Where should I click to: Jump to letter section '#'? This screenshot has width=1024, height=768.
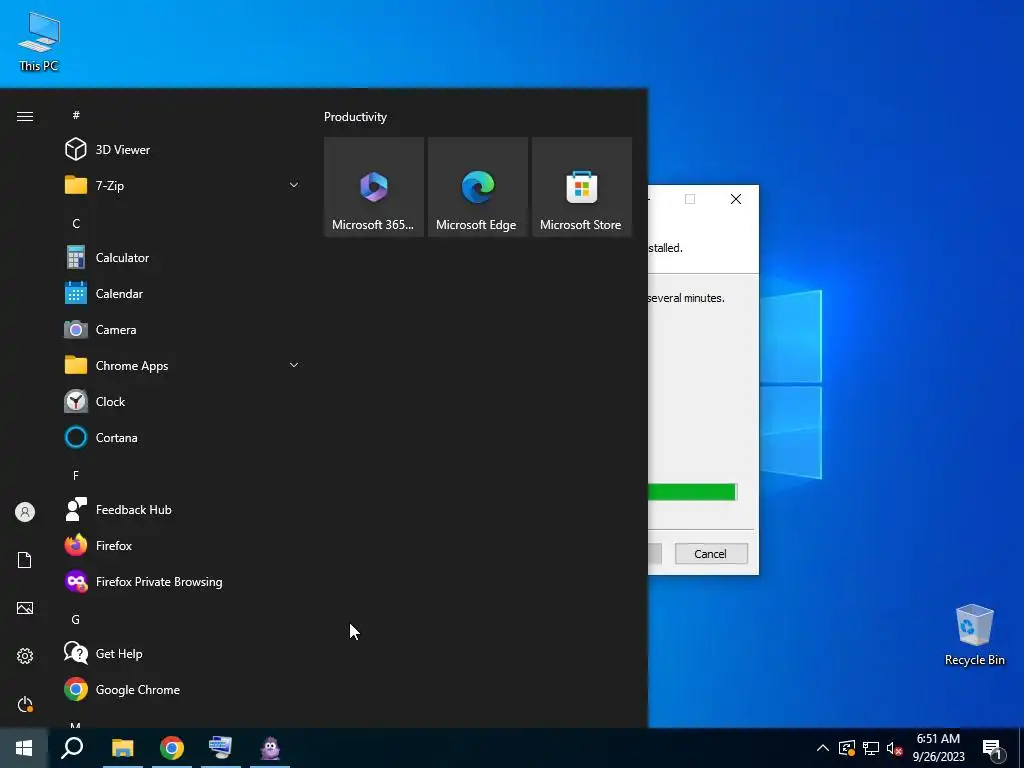(x=76, y=115)
